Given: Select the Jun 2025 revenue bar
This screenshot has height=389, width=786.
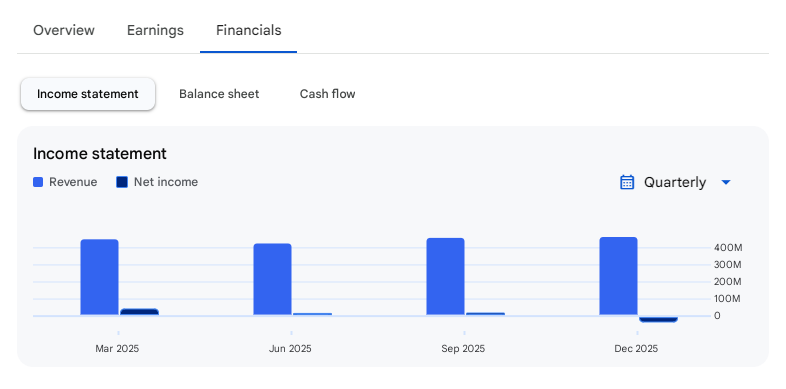Looking at the screenshot, I should [272, 279].
